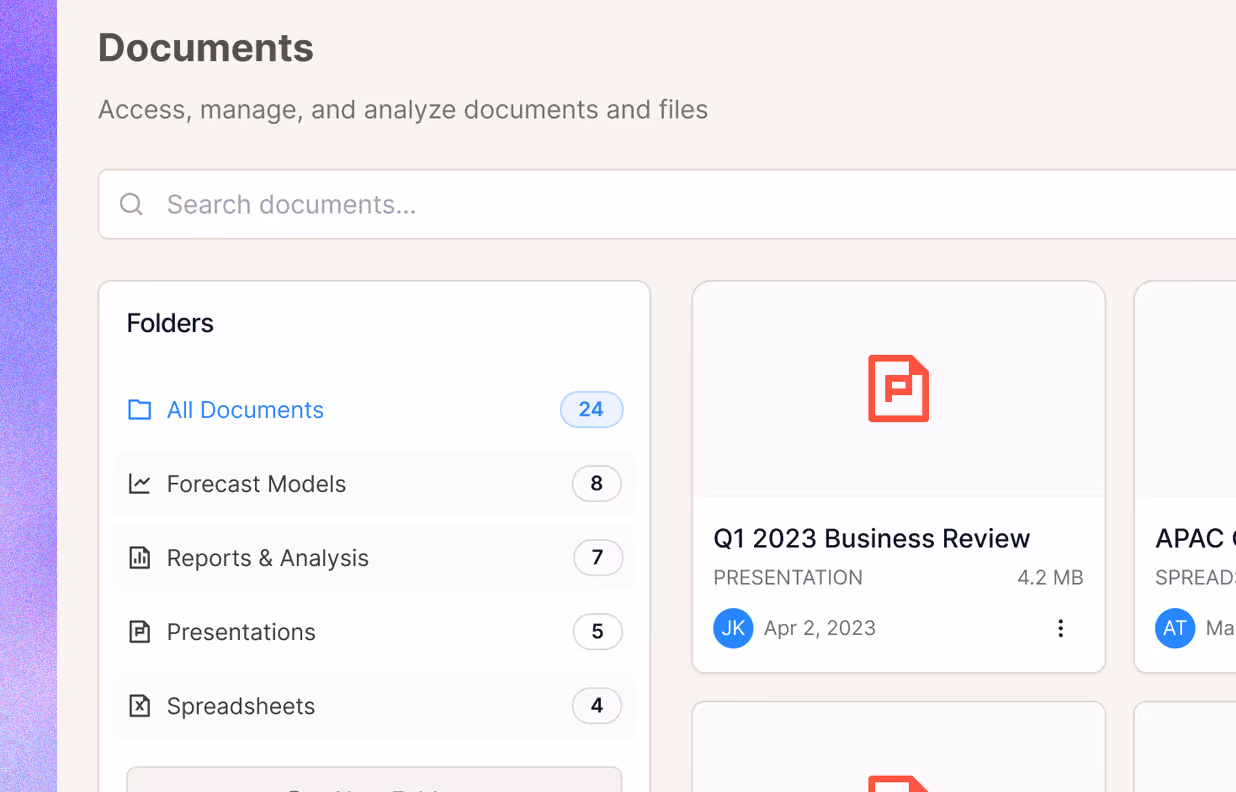Image resolution: width=1236 pixels, height=792 pixels.
Task: Open the Reports & Analysis folder
Action: pyautogui.click(x=375, y=558)
